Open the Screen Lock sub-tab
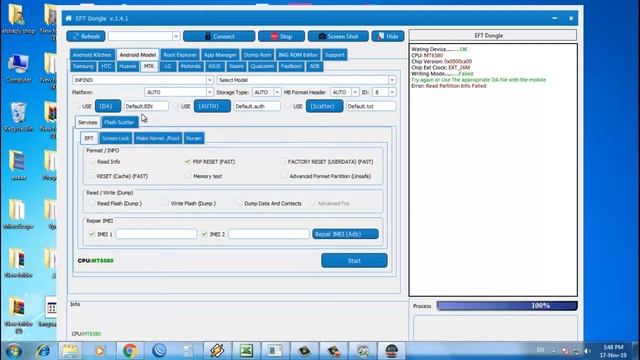Screen dimensions: 640x360 click(116, 138)
